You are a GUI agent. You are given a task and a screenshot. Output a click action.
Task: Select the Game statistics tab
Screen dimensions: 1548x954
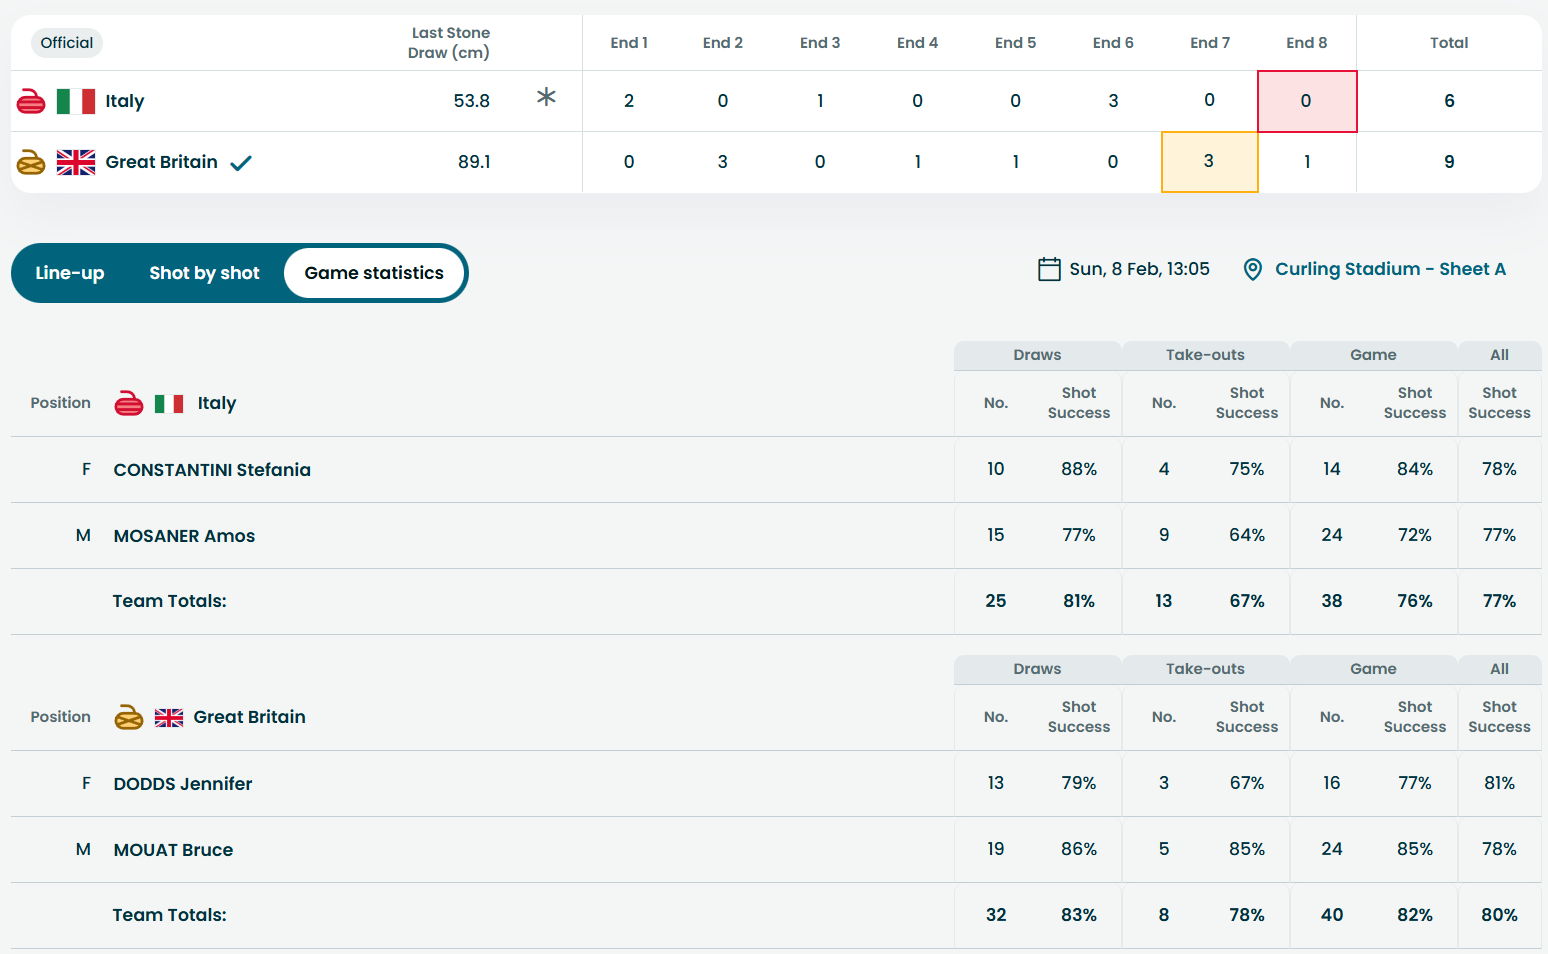374,273
